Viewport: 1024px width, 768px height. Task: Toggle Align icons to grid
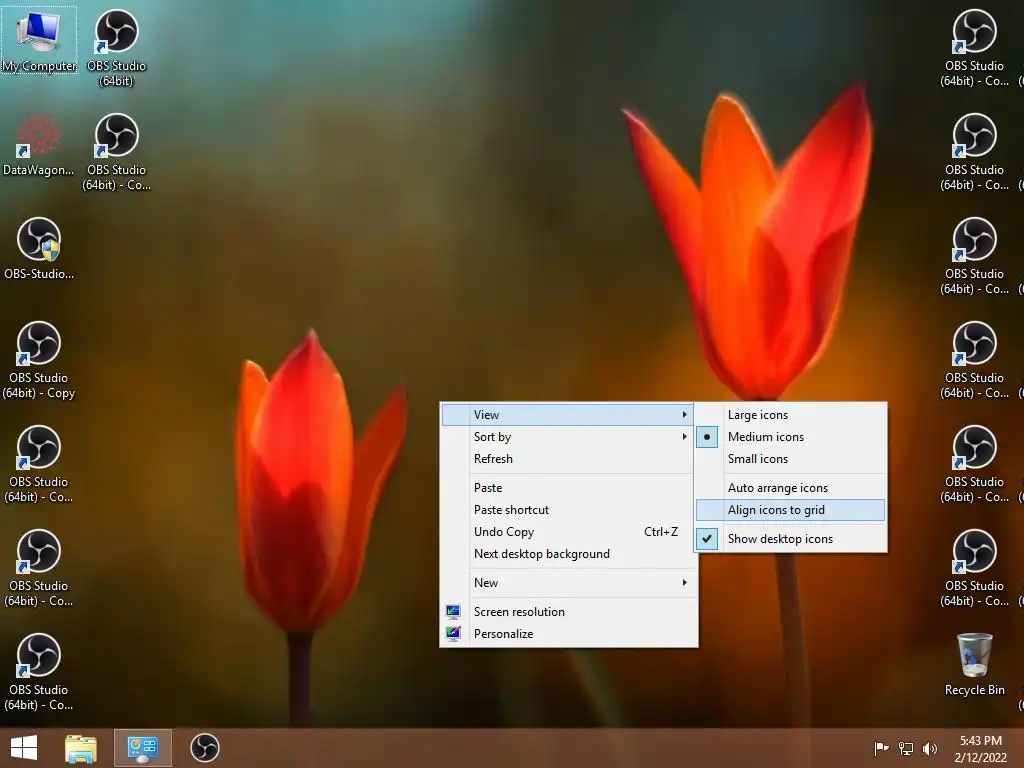click(790, 510)
